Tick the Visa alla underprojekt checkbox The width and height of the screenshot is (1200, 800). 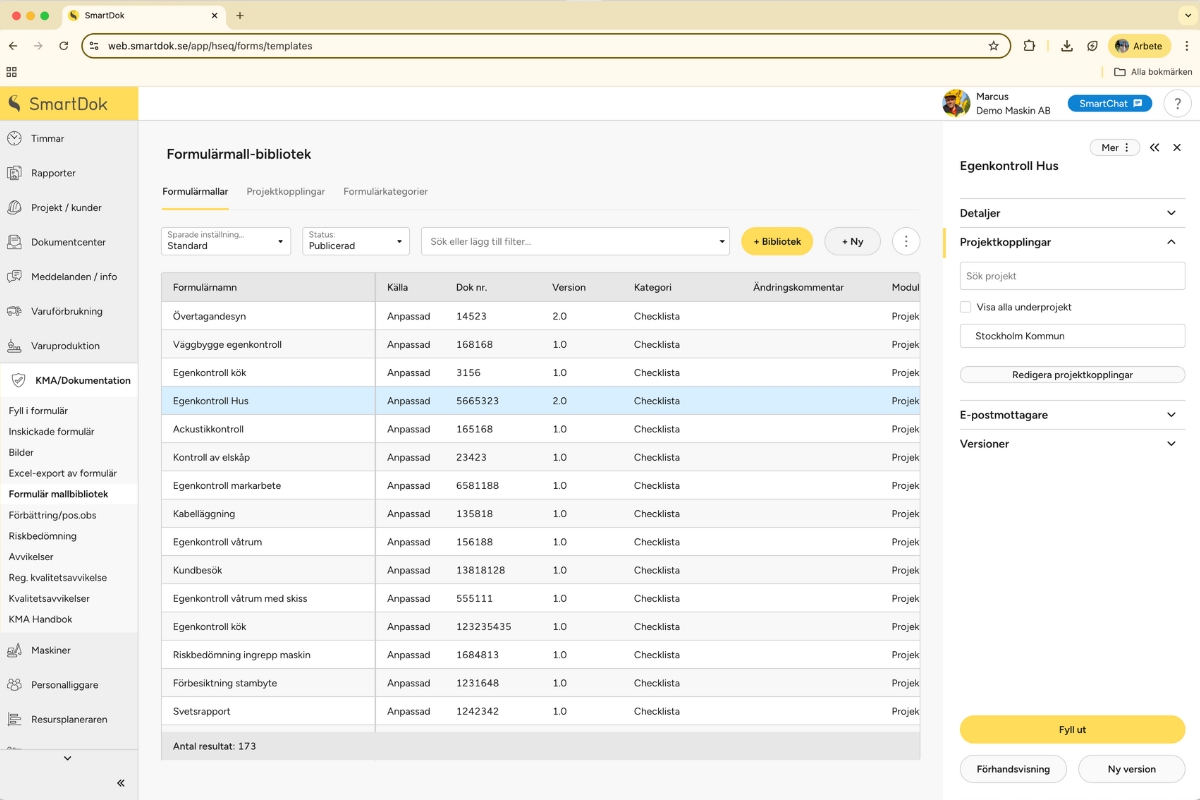coord(965,307)
